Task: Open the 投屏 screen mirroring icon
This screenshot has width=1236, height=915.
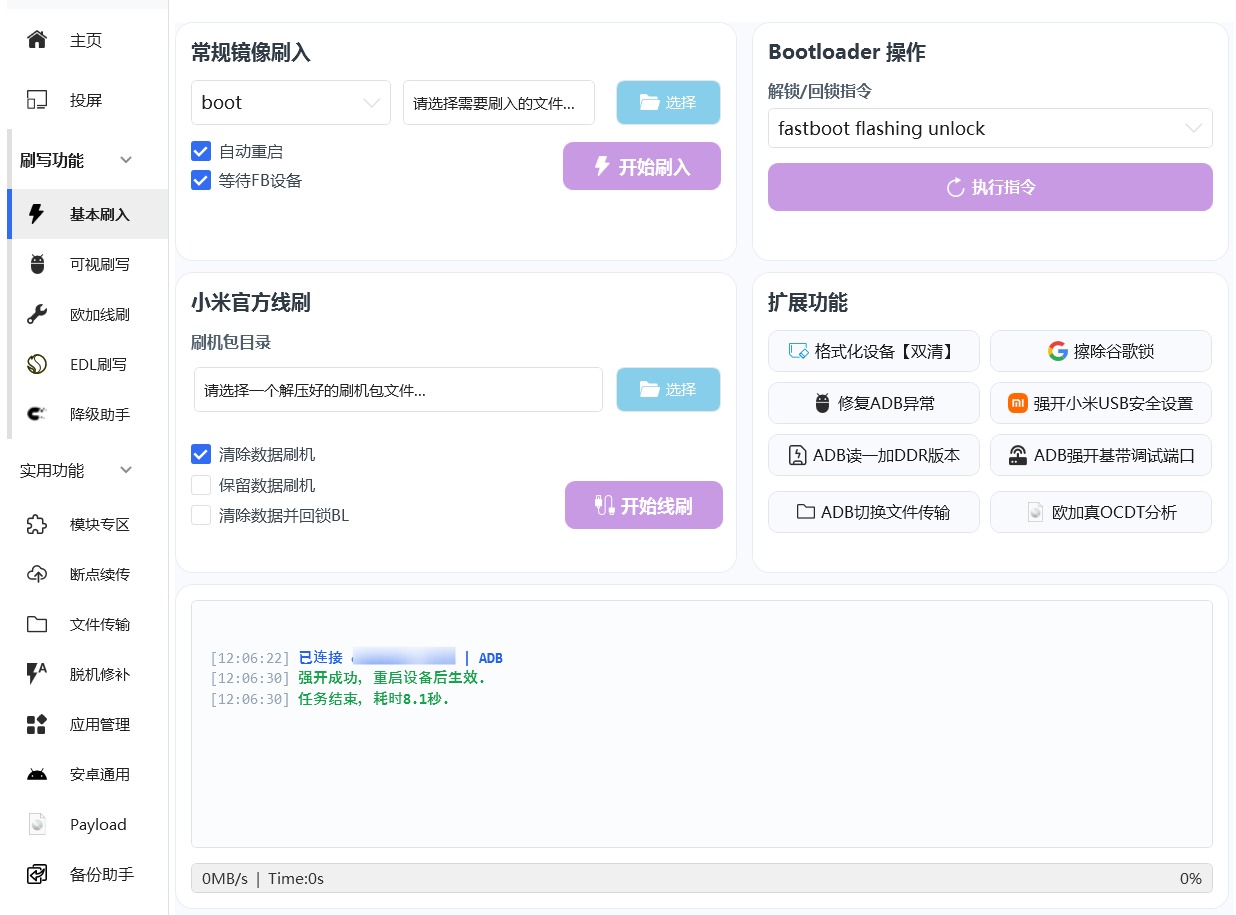Action: (37, 100)
